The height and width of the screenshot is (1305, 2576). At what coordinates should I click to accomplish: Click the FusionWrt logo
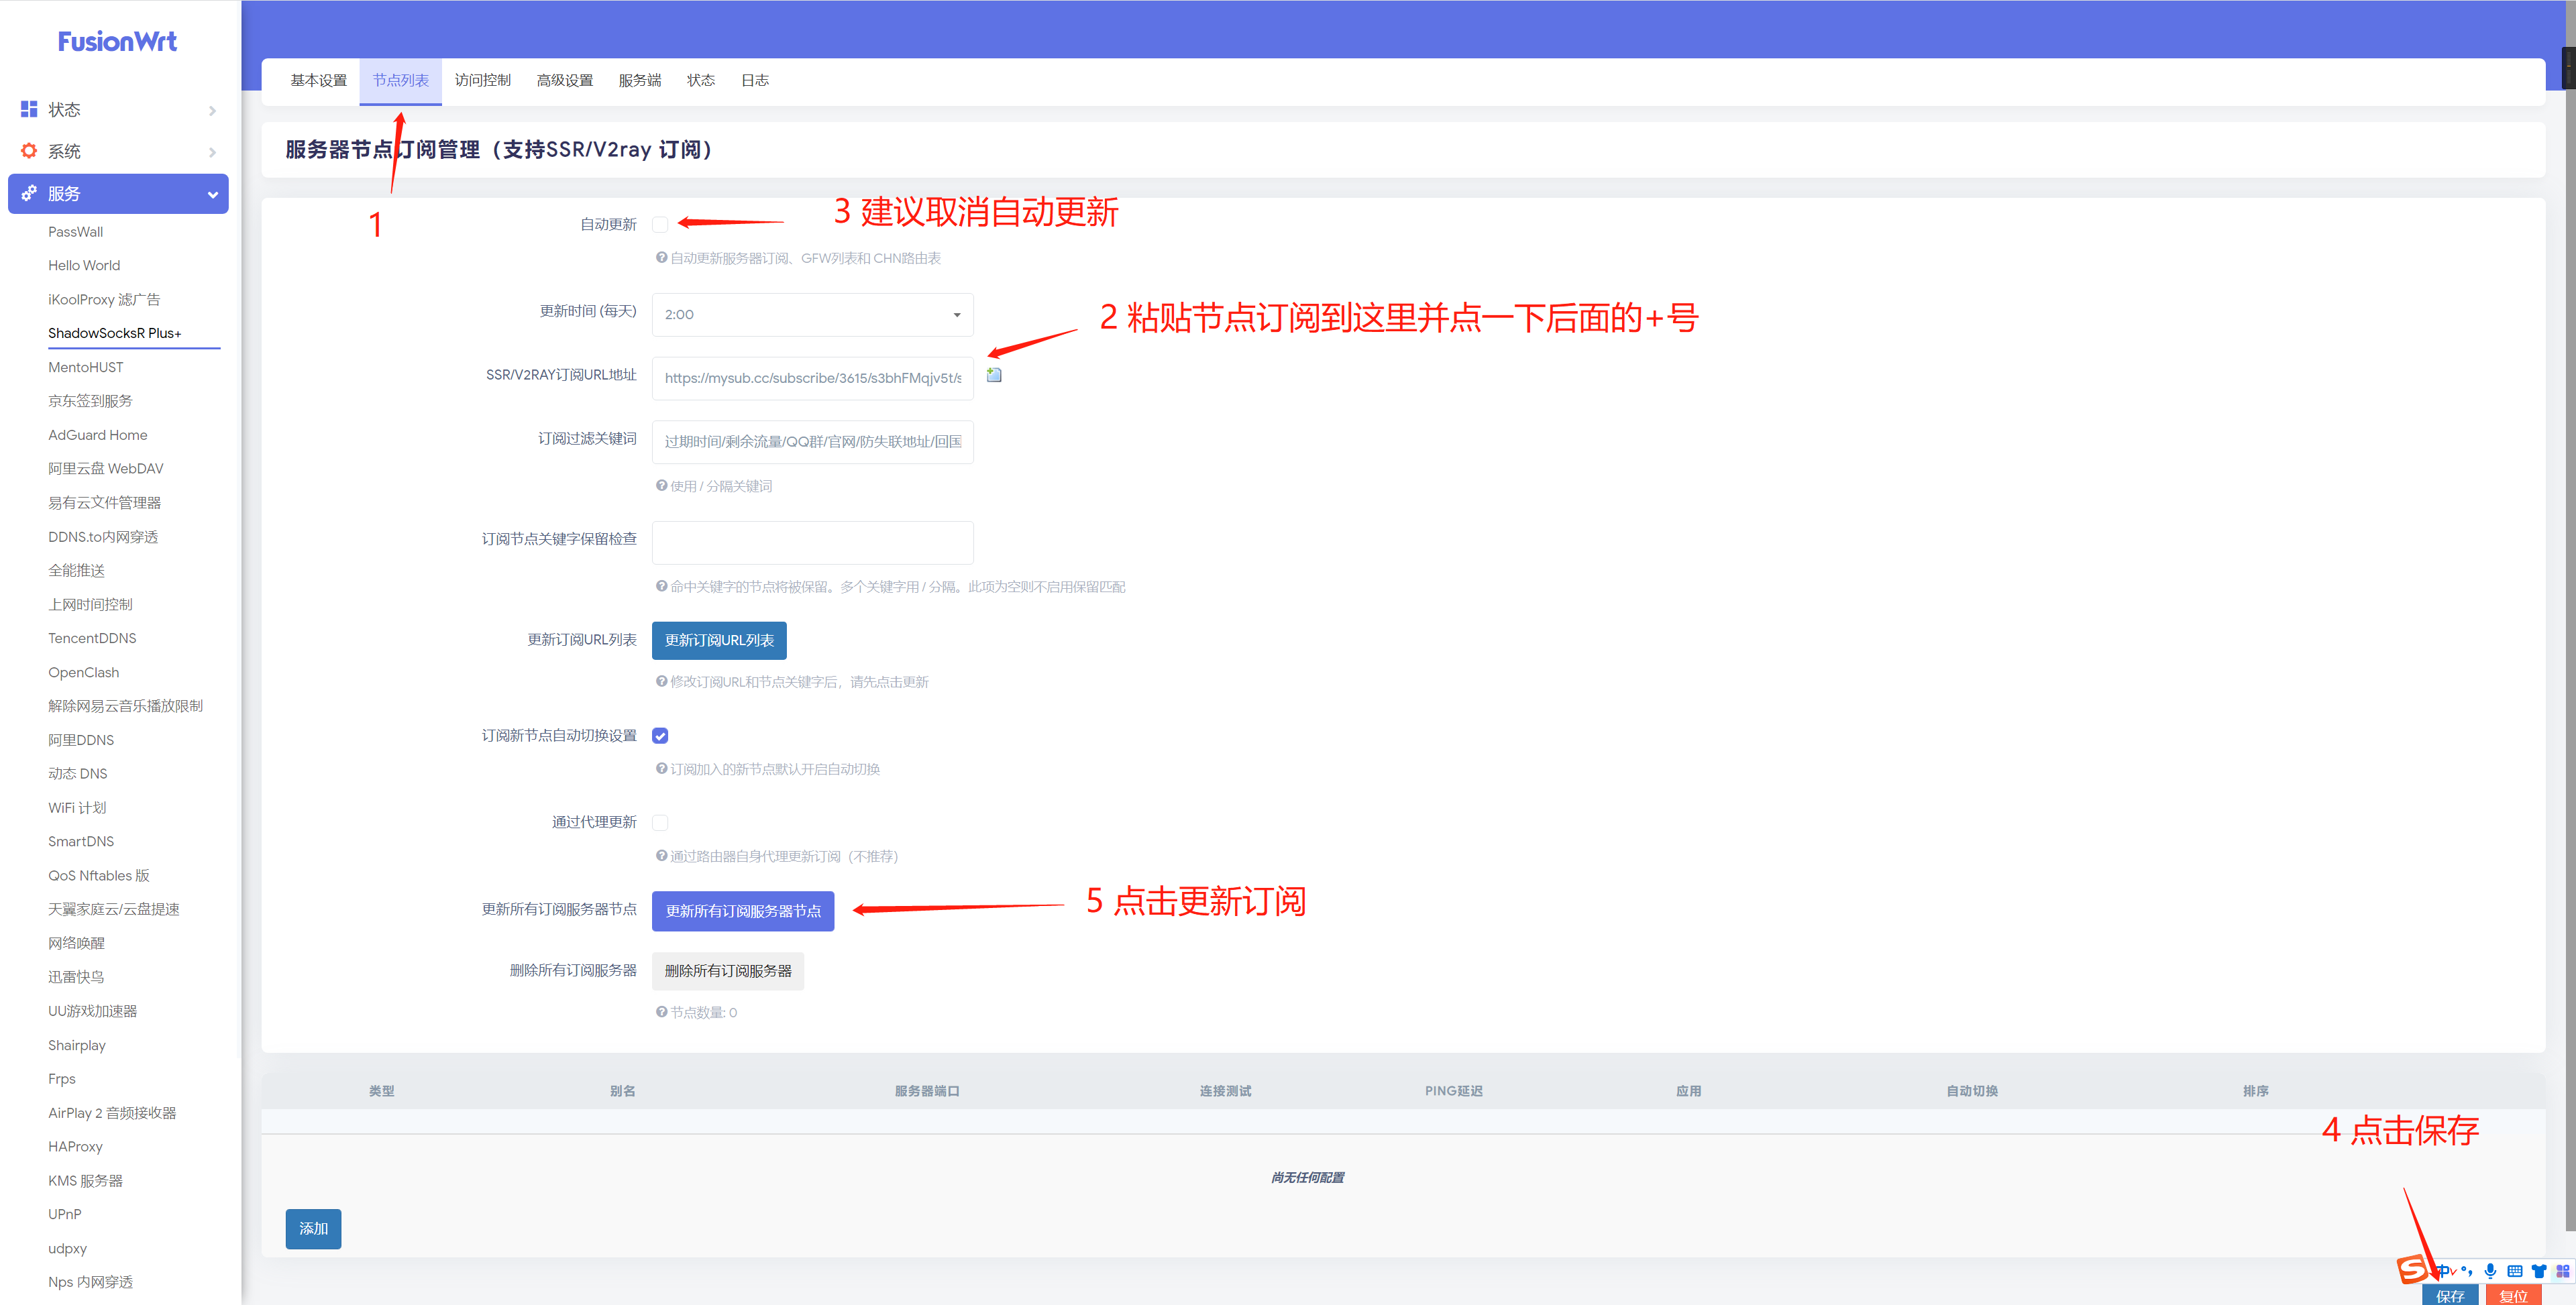(x=117, y=41)
